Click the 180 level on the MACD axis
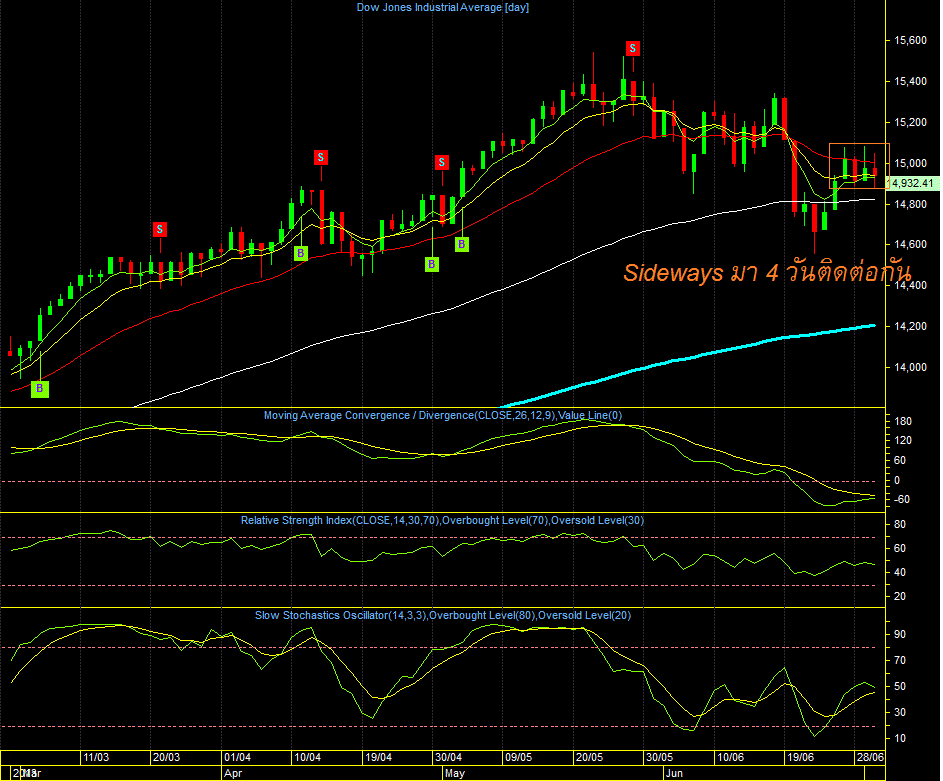Image resolution: width=943 pixels, height=781 pixels. [903, 421]
